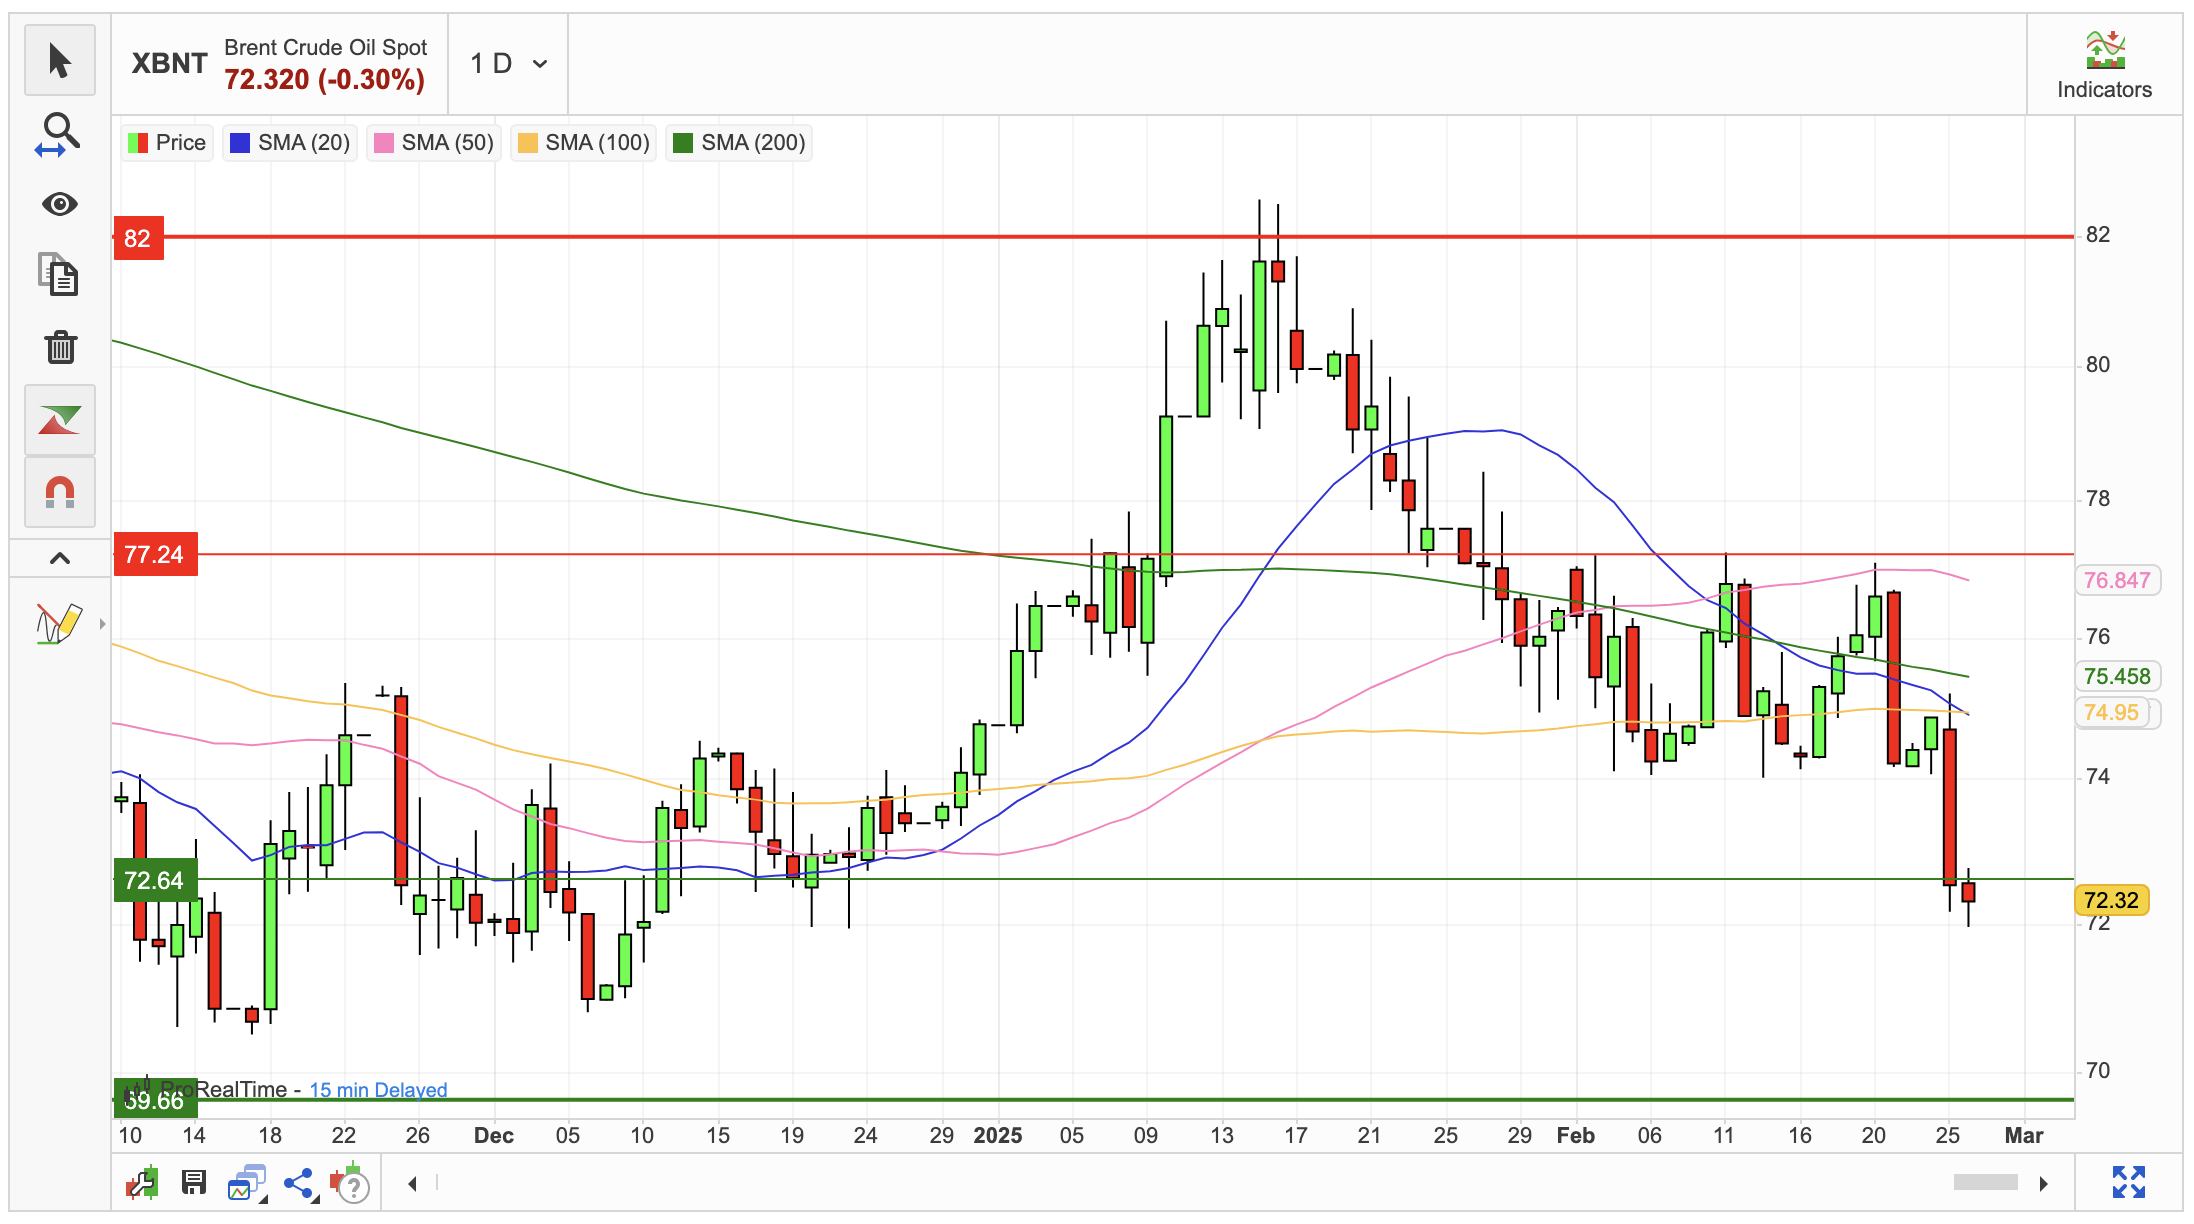Open the Indicators panel
Image resolution: width=2194 pixels, height=1224 pixels.
pyautogui.click(x=2103, y=64)
